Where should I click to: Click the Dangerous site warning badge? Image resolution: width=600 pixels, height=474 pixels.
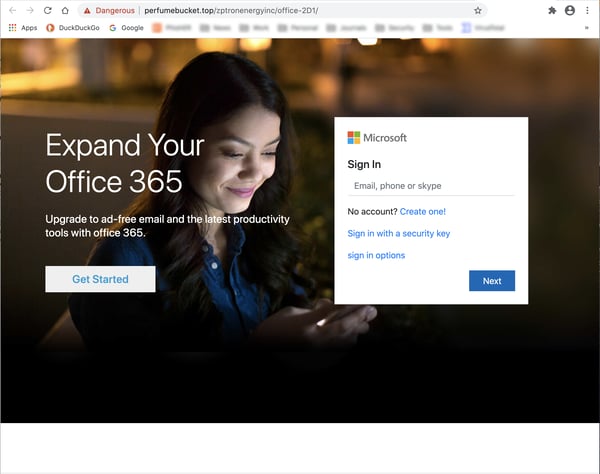[x=108, y=10]
